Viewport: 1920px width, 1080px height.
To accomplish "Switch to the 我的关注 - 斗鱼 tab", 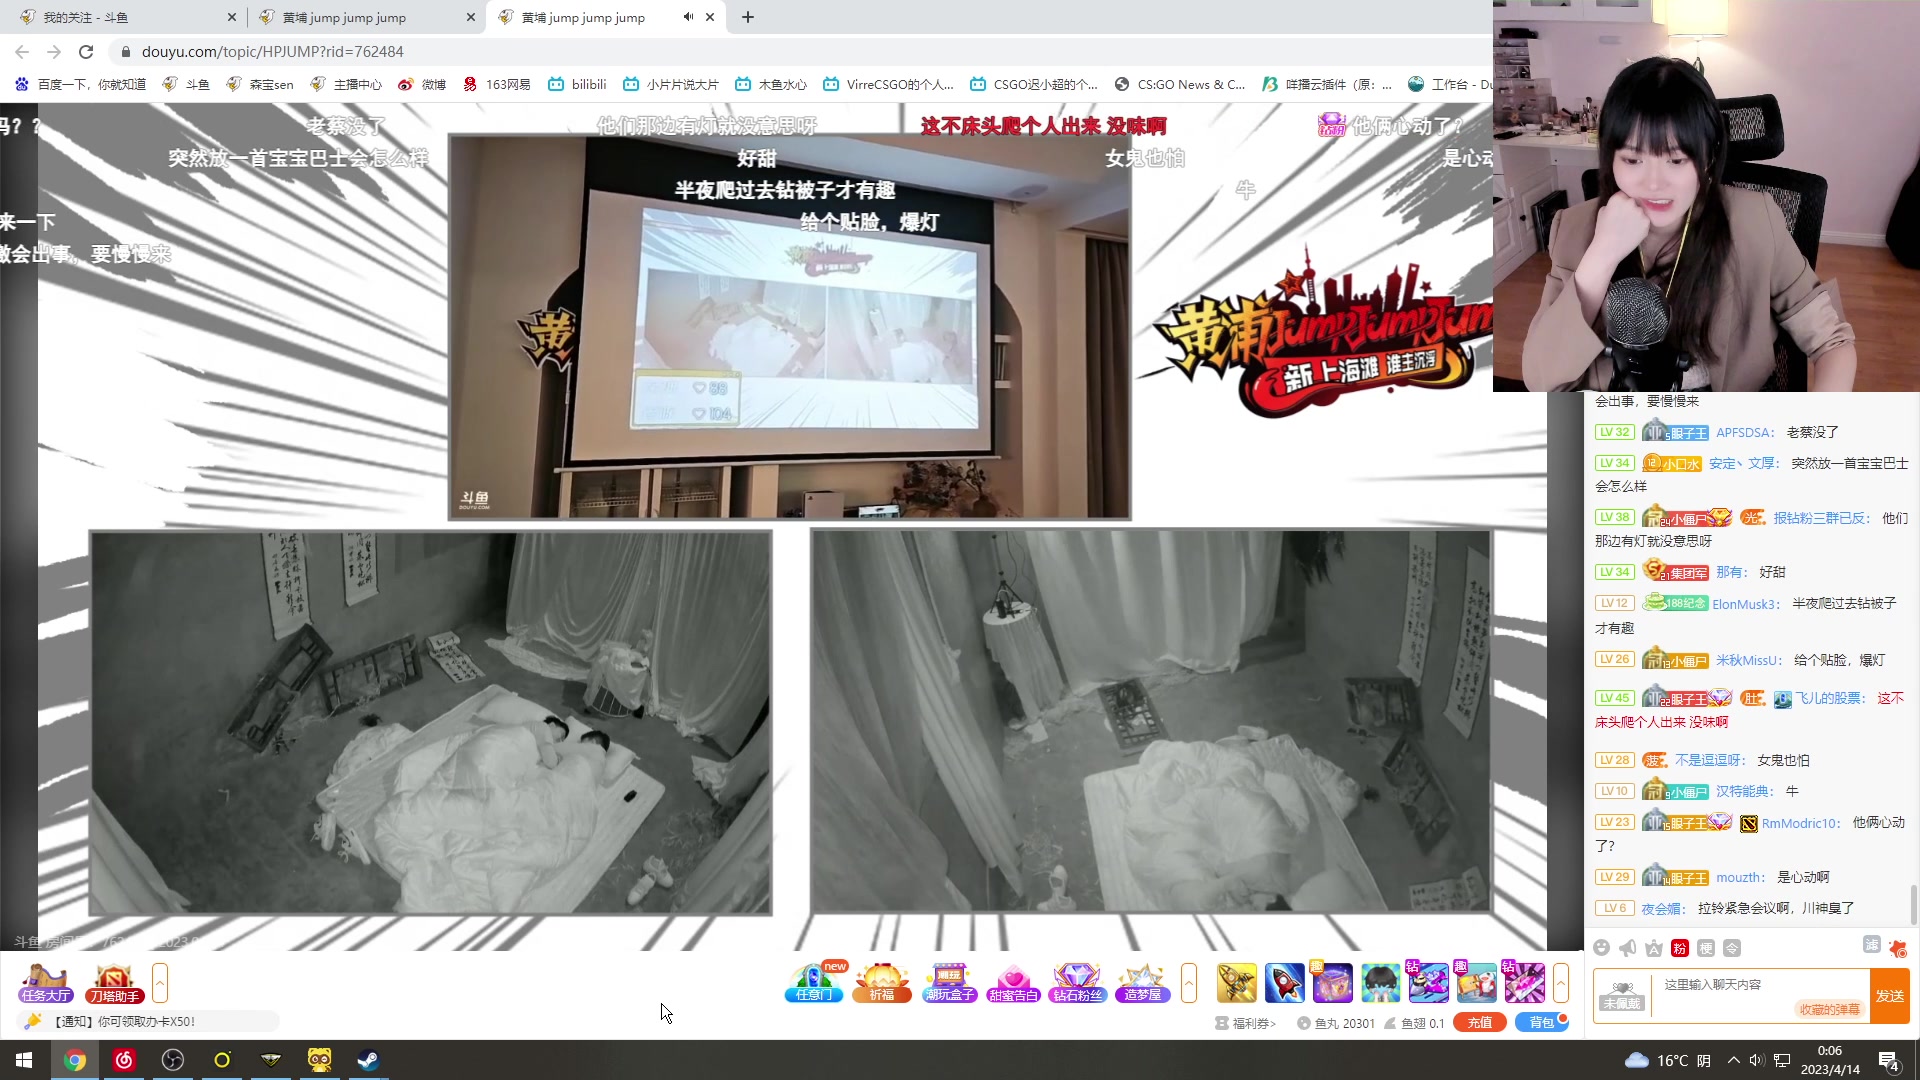I will point(128,17).
